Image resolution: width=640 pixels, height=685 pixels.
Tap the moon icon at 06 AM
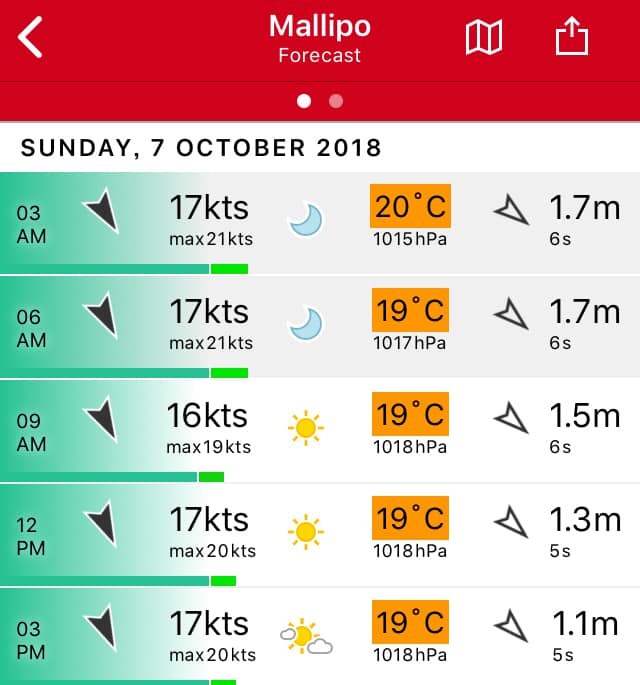point(306,324)
